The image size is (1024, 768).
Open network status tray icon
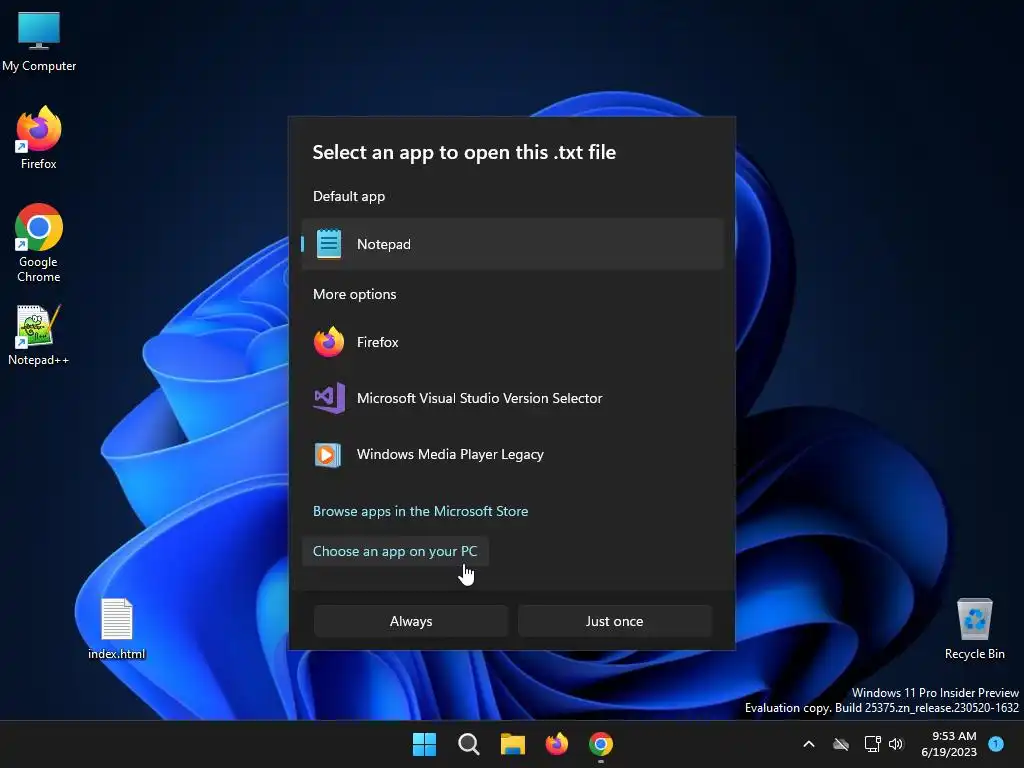[x=872, y=744]
